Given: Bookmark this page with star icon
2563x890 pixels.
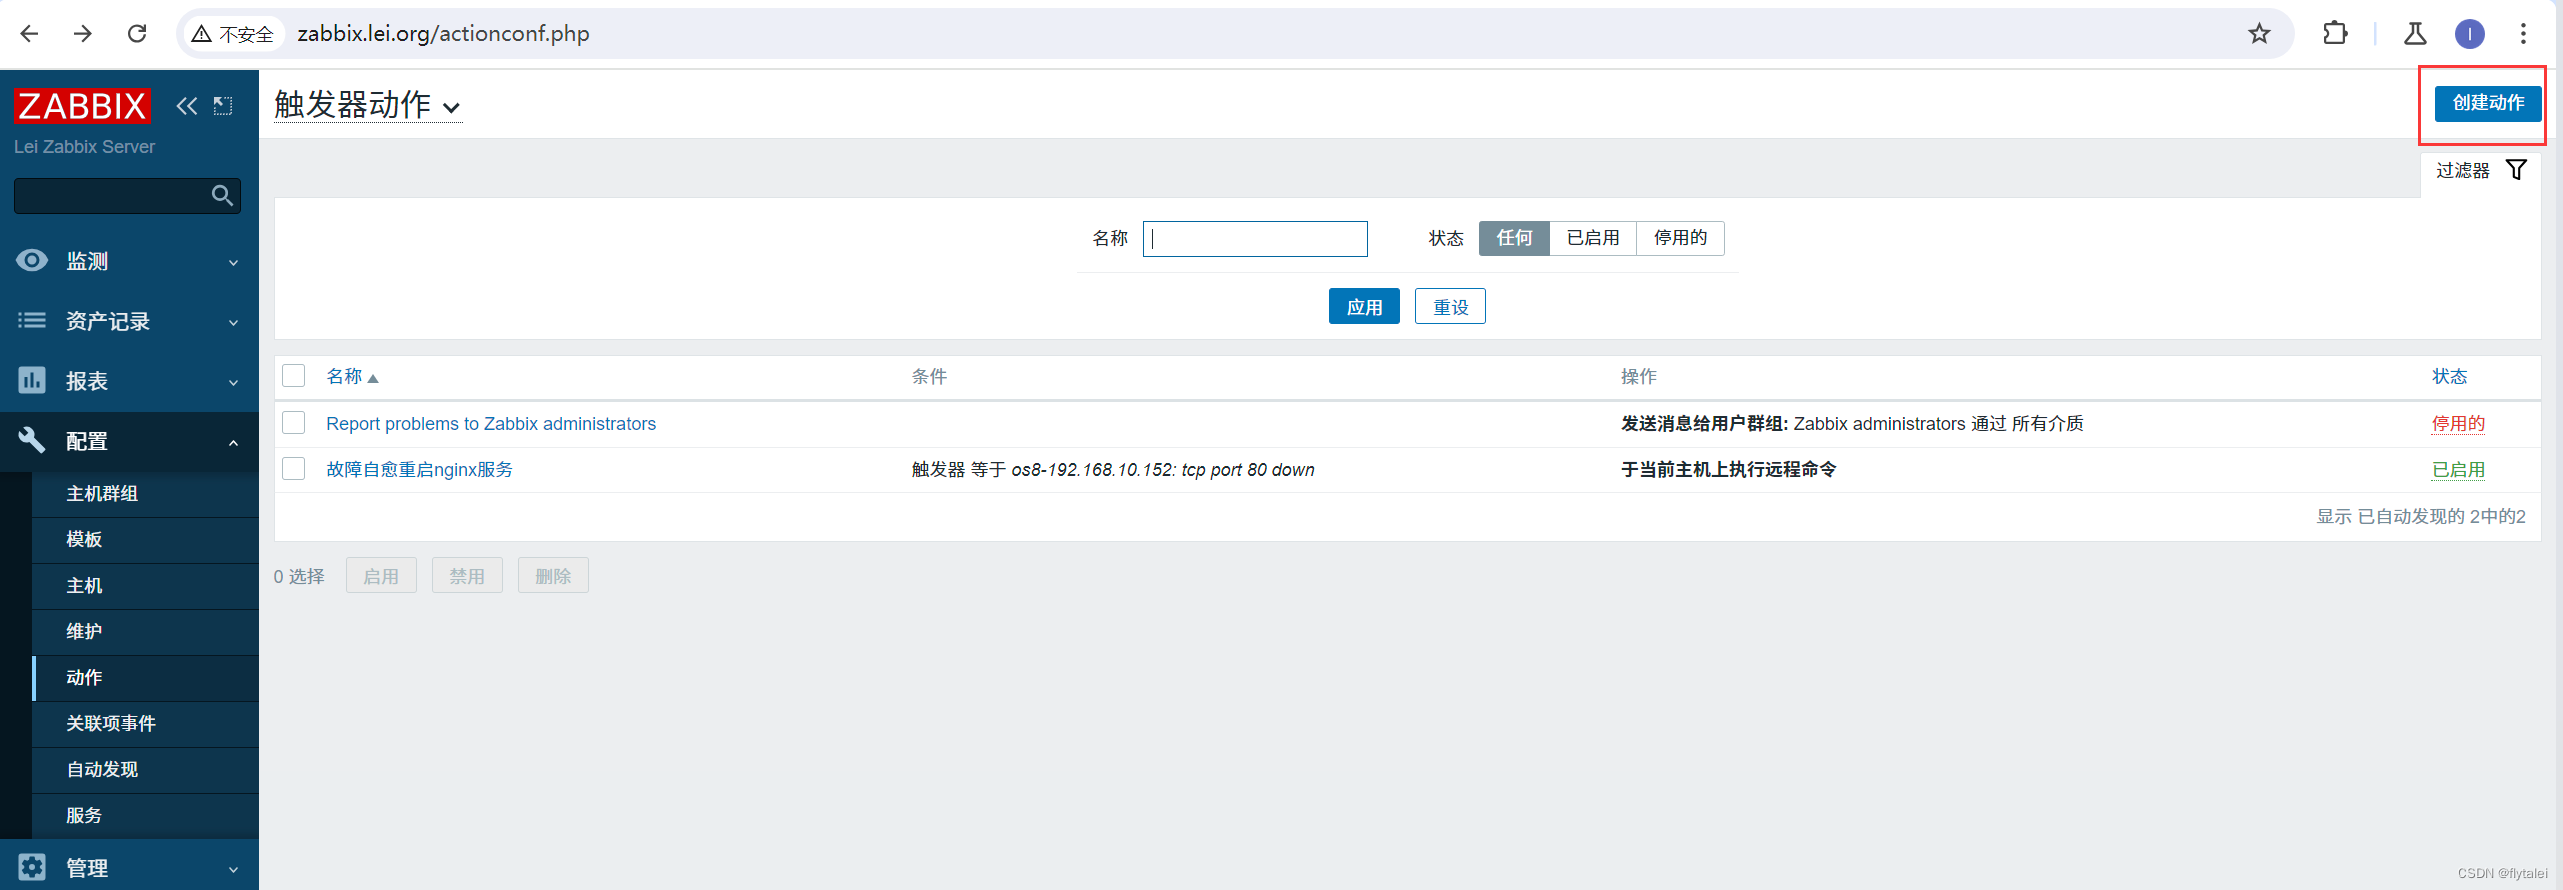Looking at the screenshot, I should click(2259, 34).
